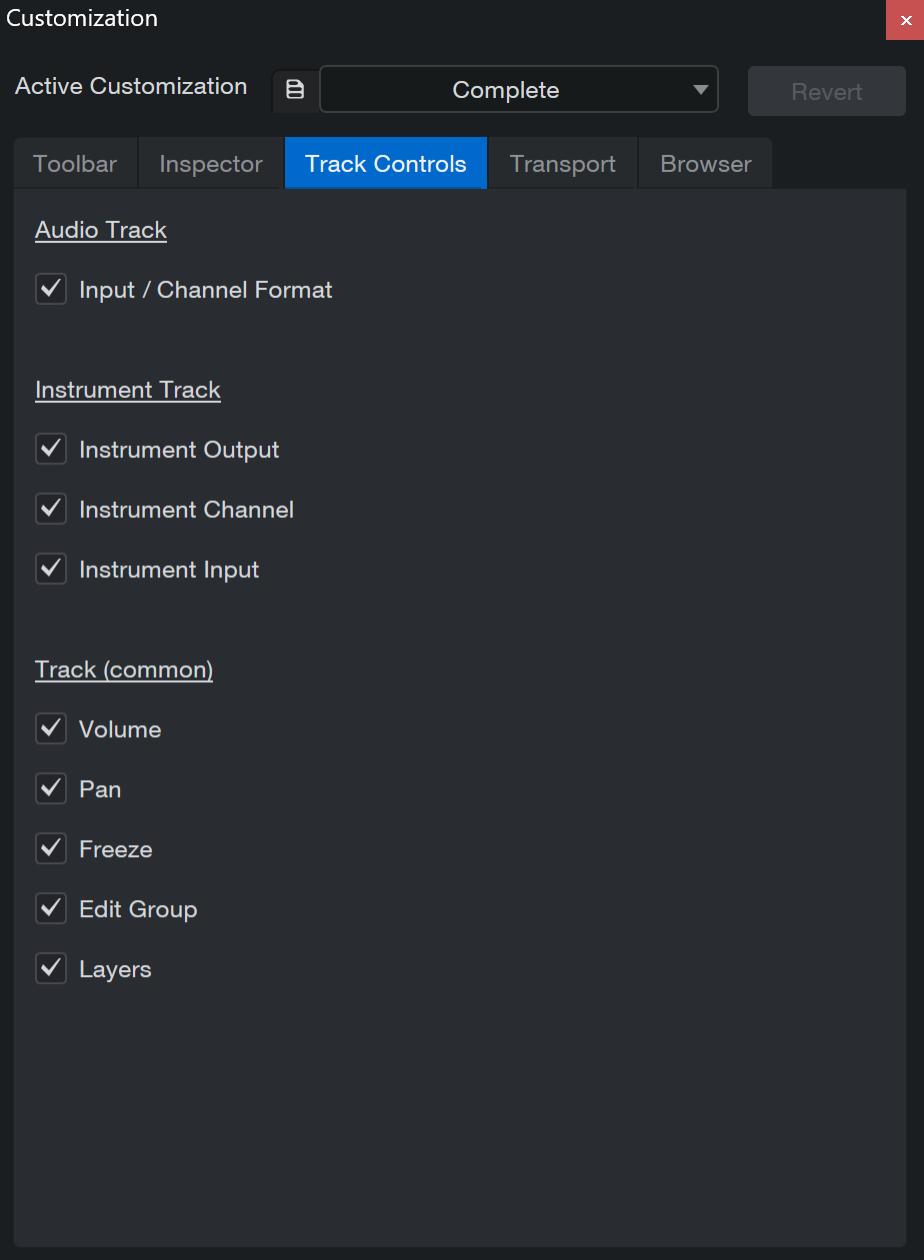Uncheck Input / Channel Format
Viewport: 924px width, 1260px height.
point(51,290)
